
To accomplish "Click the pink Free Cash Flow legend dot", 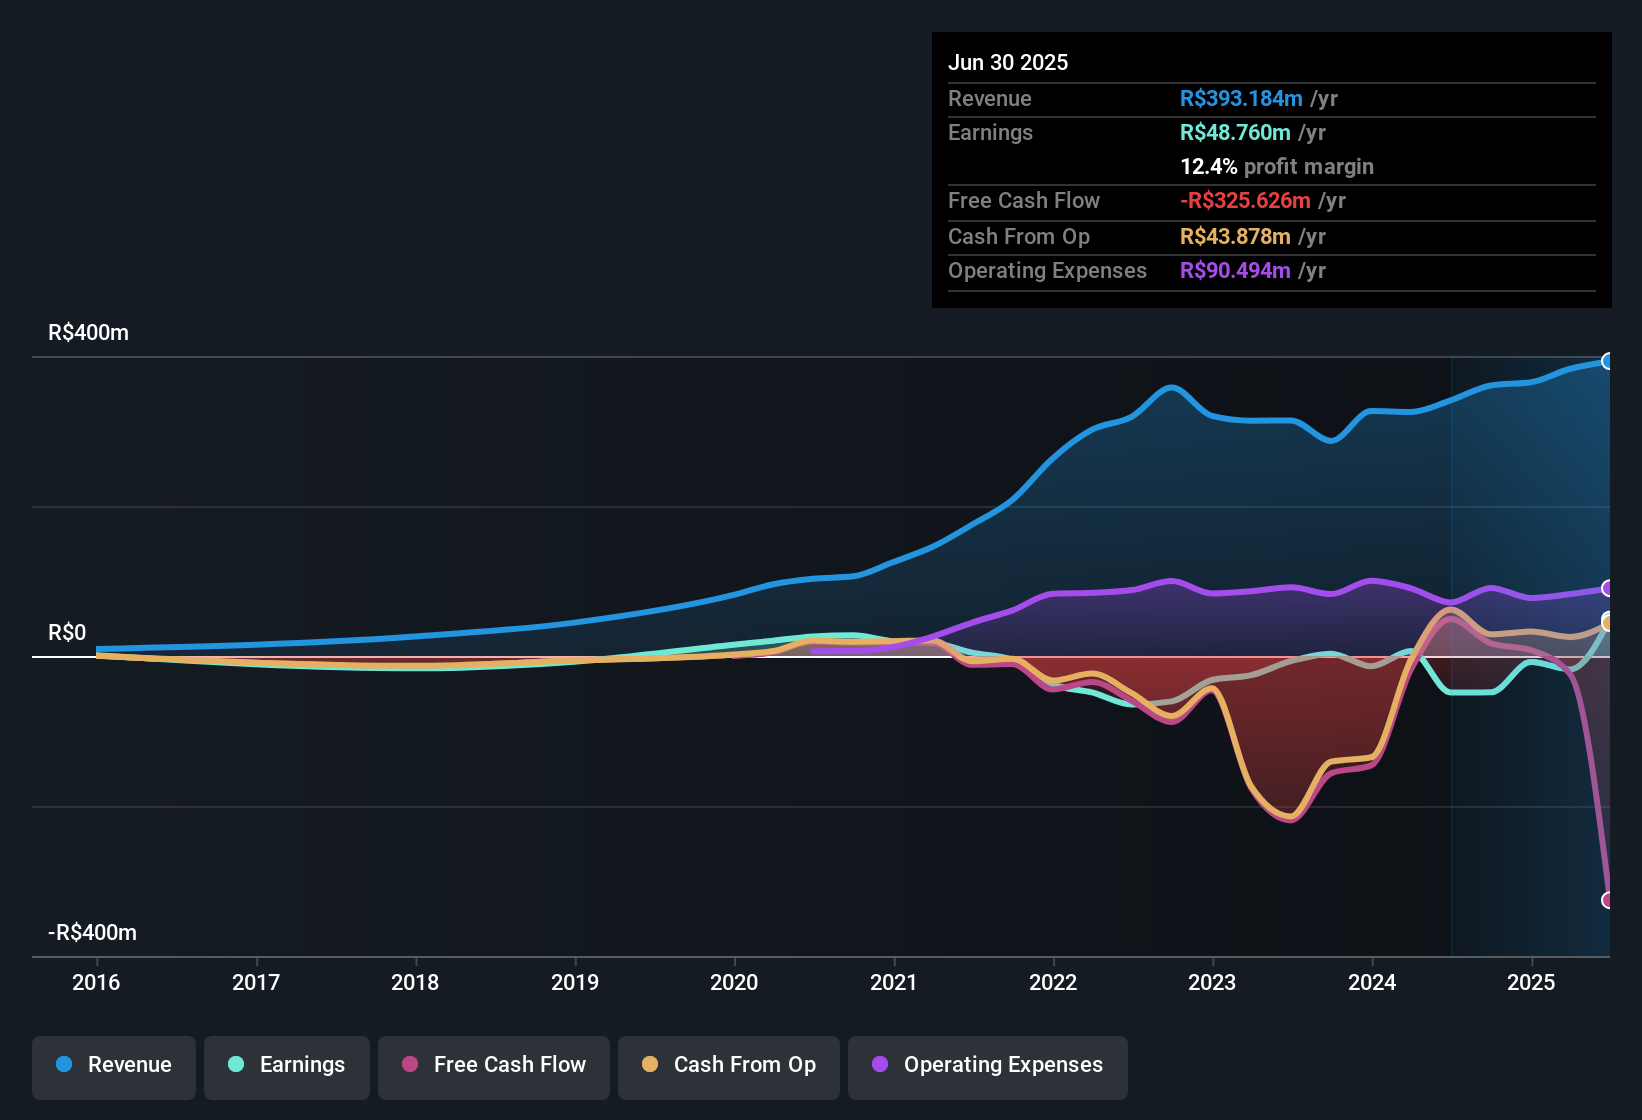I will pyautogui.click(x=410, y=1065).
